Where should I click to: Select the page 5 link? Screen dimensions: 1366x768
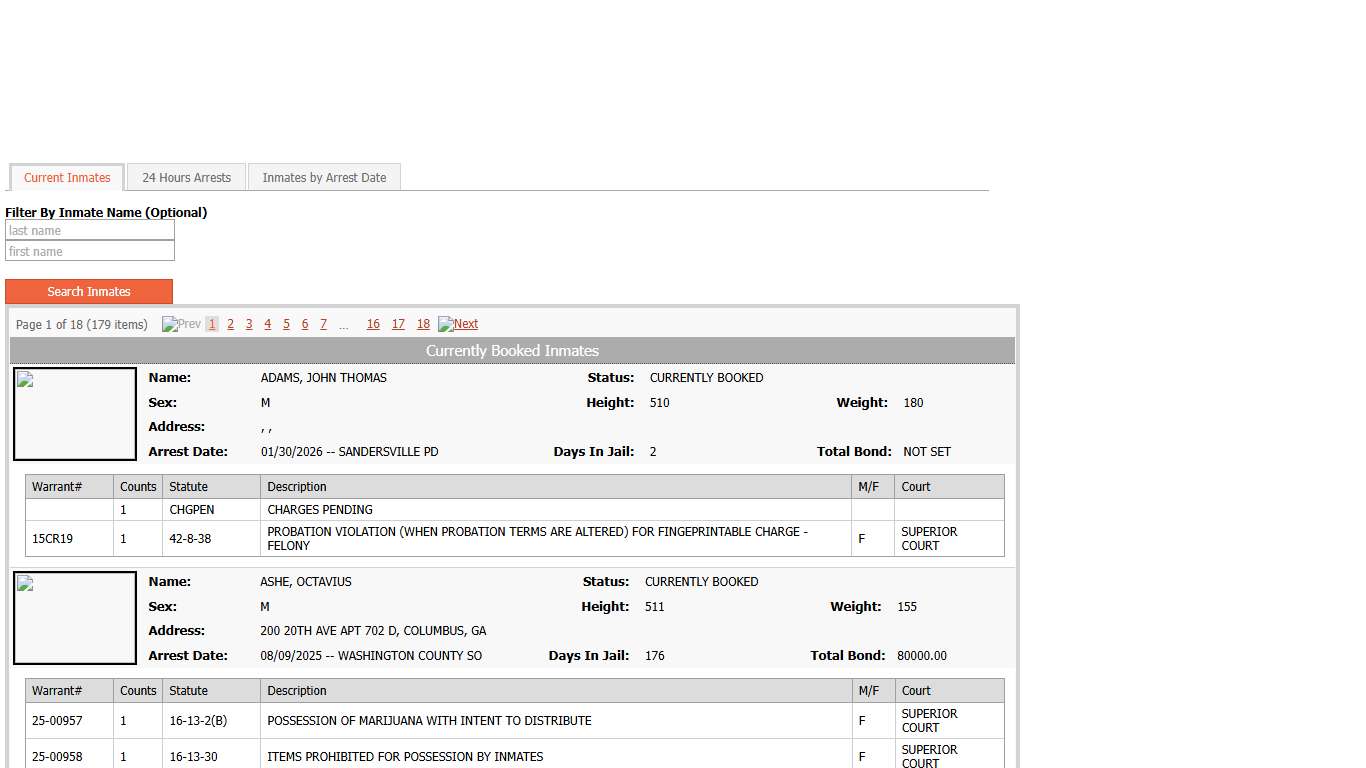click(286, 324)
